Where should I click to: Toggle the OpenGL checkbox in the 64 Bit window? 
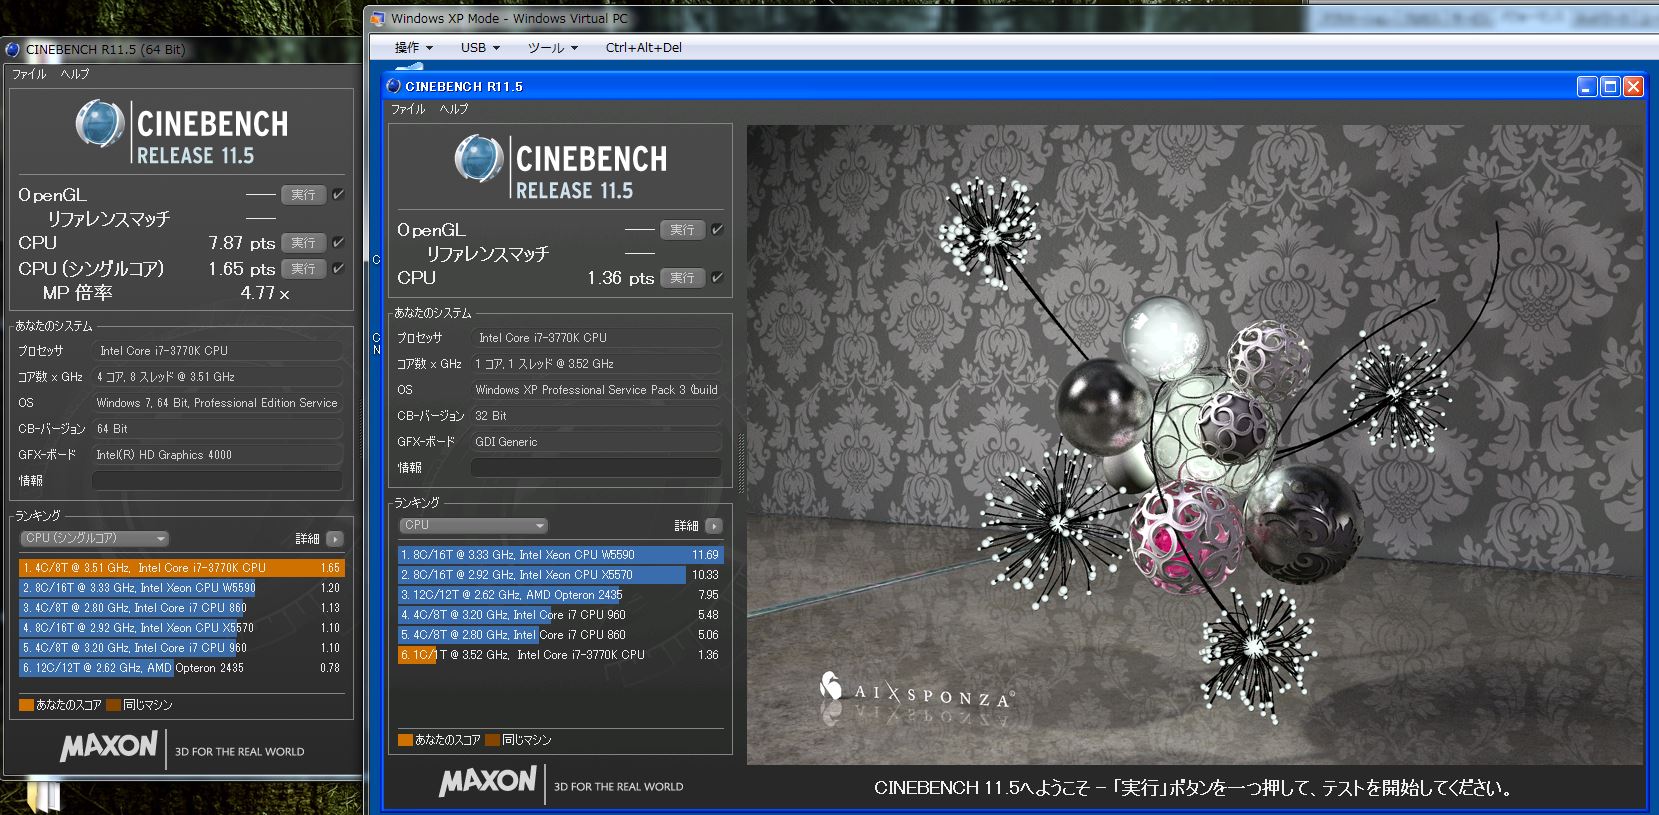(338, 195)
